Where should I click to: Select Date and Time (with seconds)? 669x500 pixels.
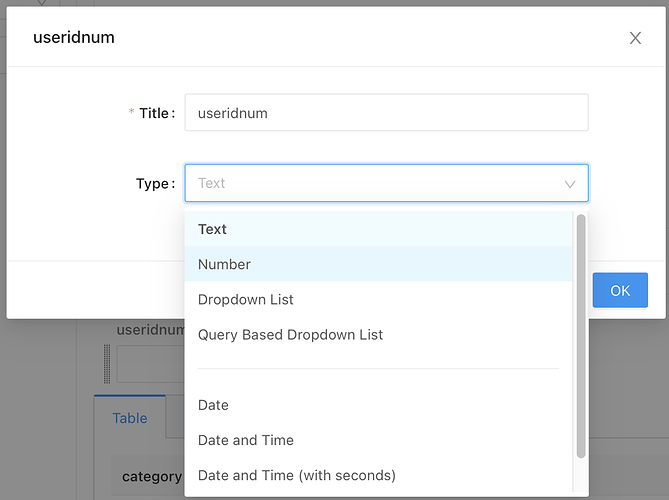[378, 475]
